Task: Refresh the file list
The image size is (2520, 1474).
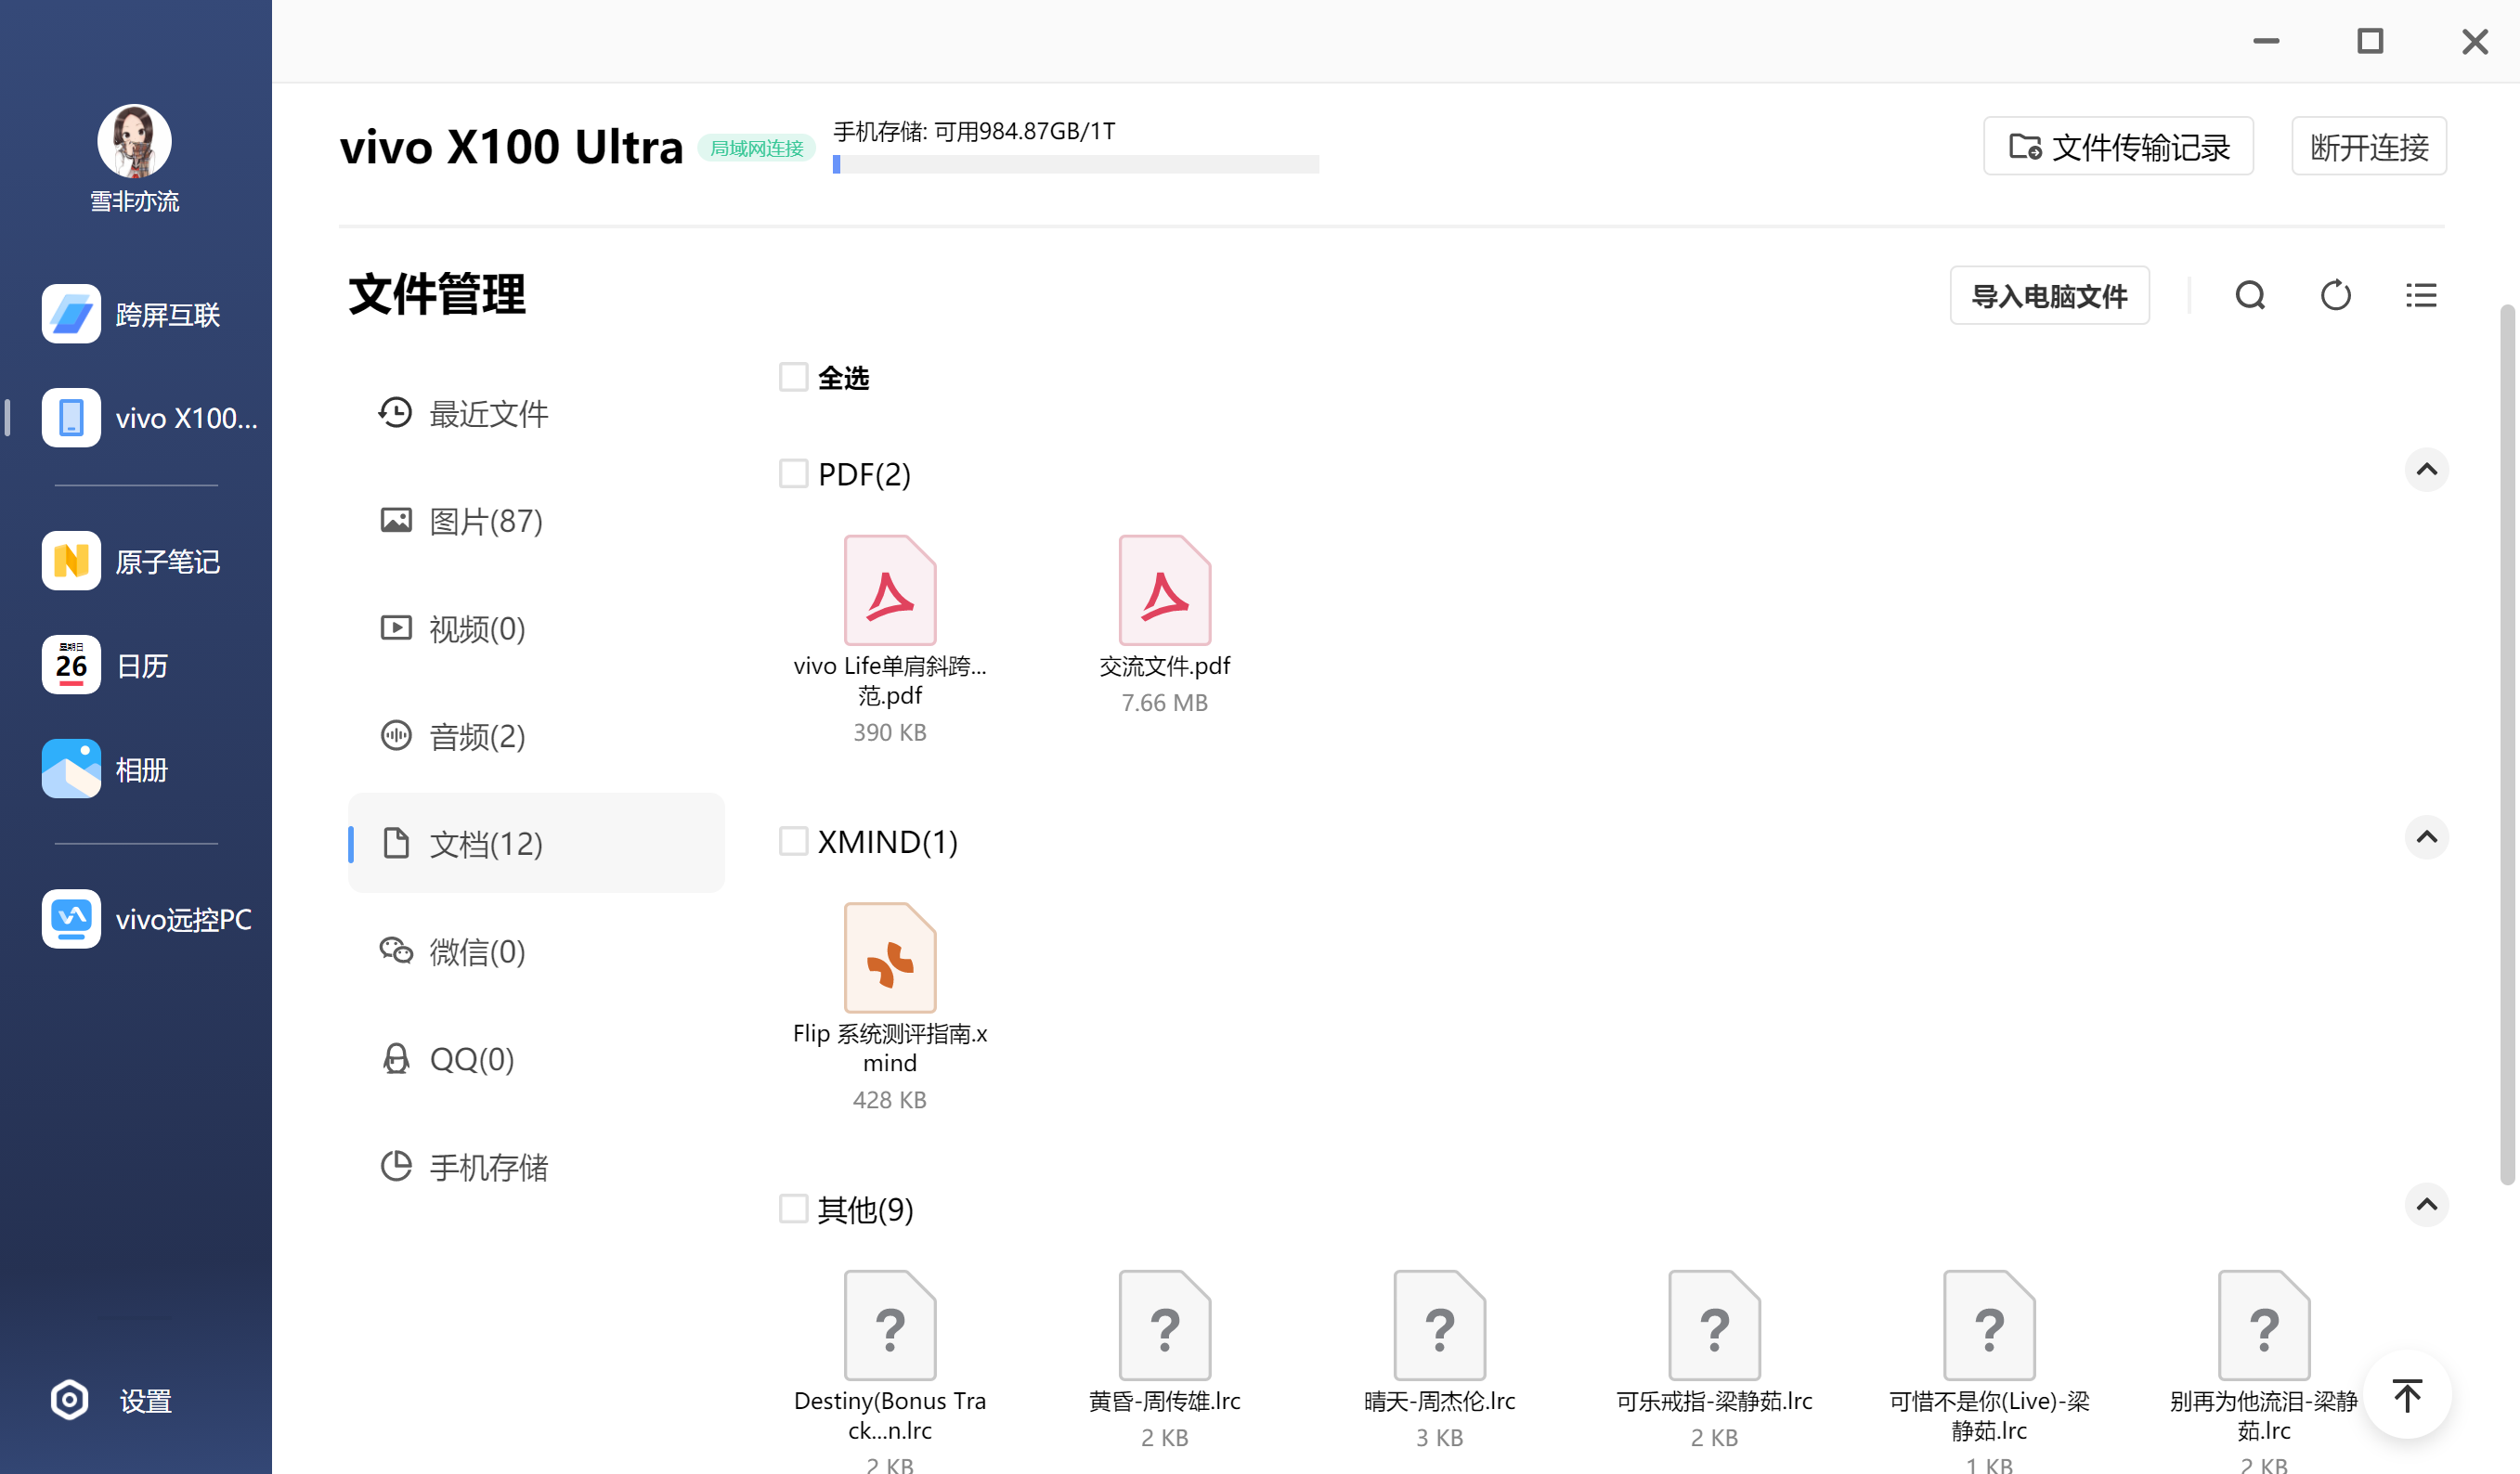Action: (2336, 295)
